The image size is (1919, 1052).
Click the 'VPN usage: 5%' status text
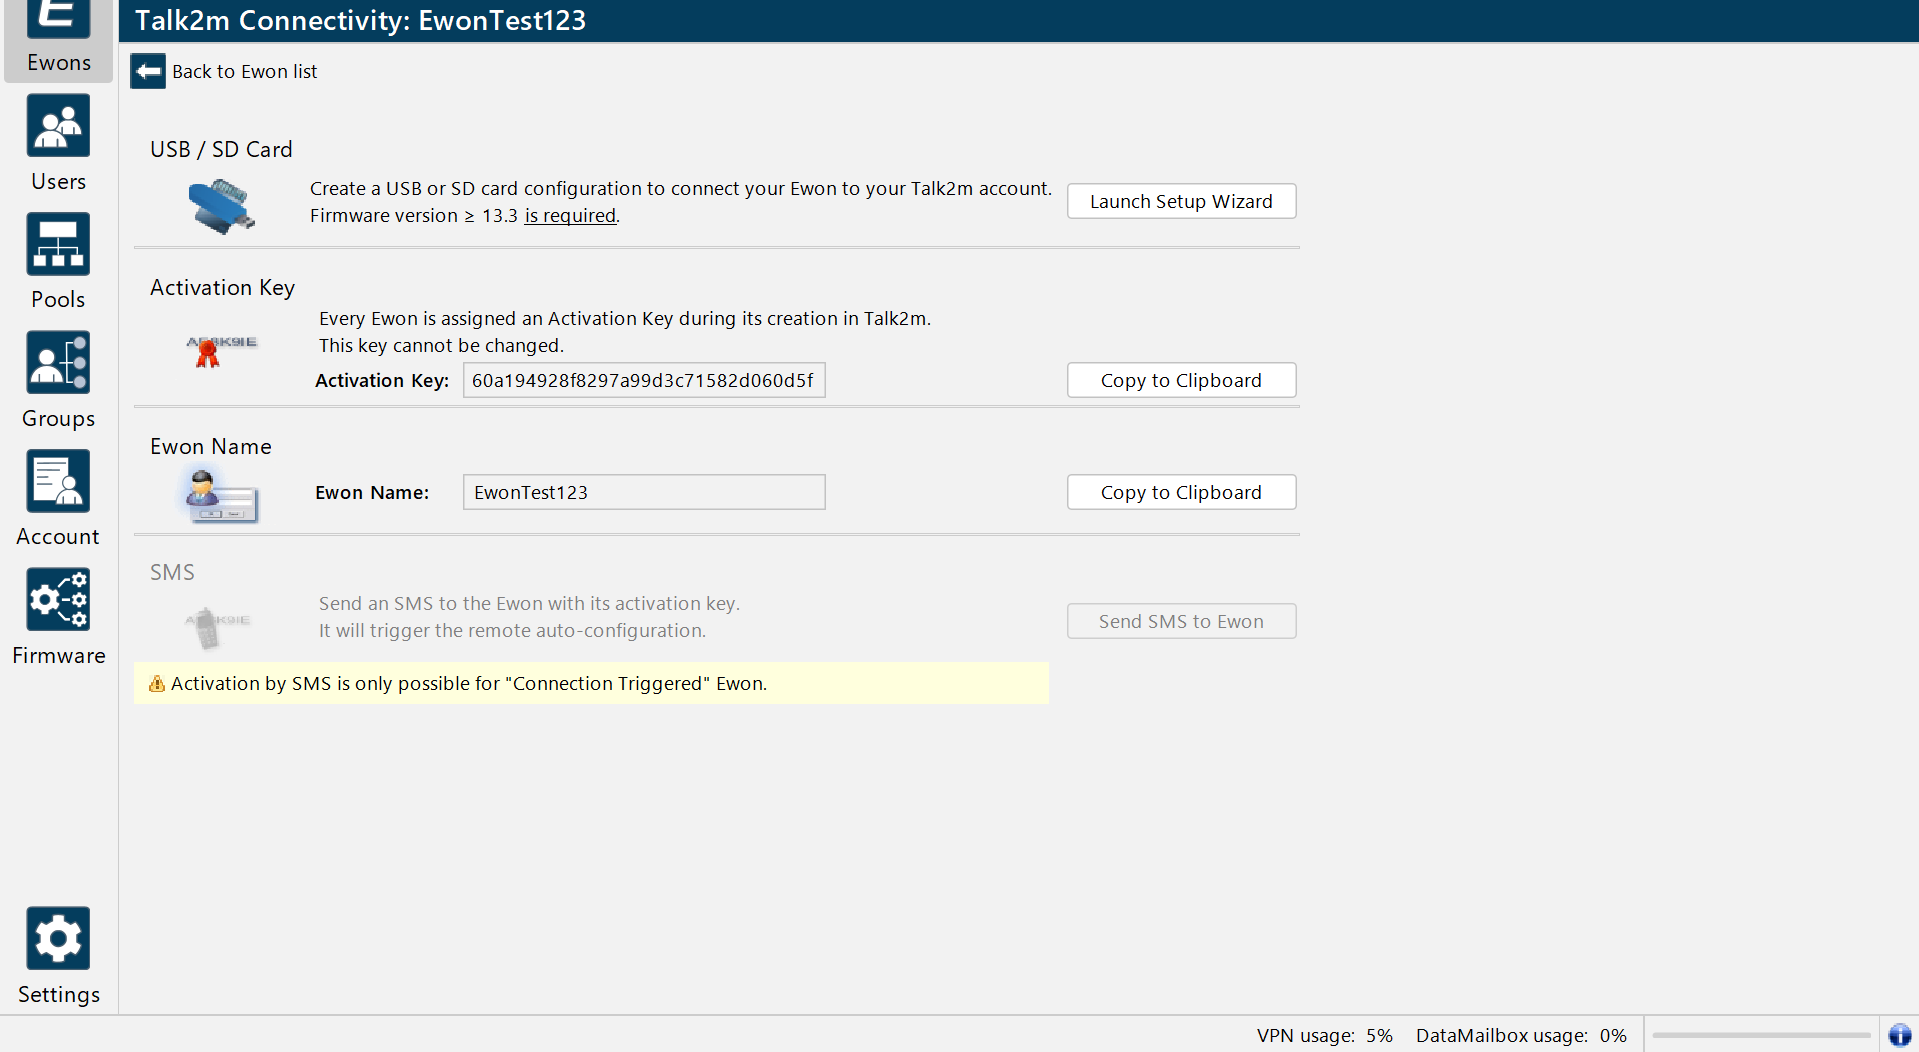tap(1324, 1035)
